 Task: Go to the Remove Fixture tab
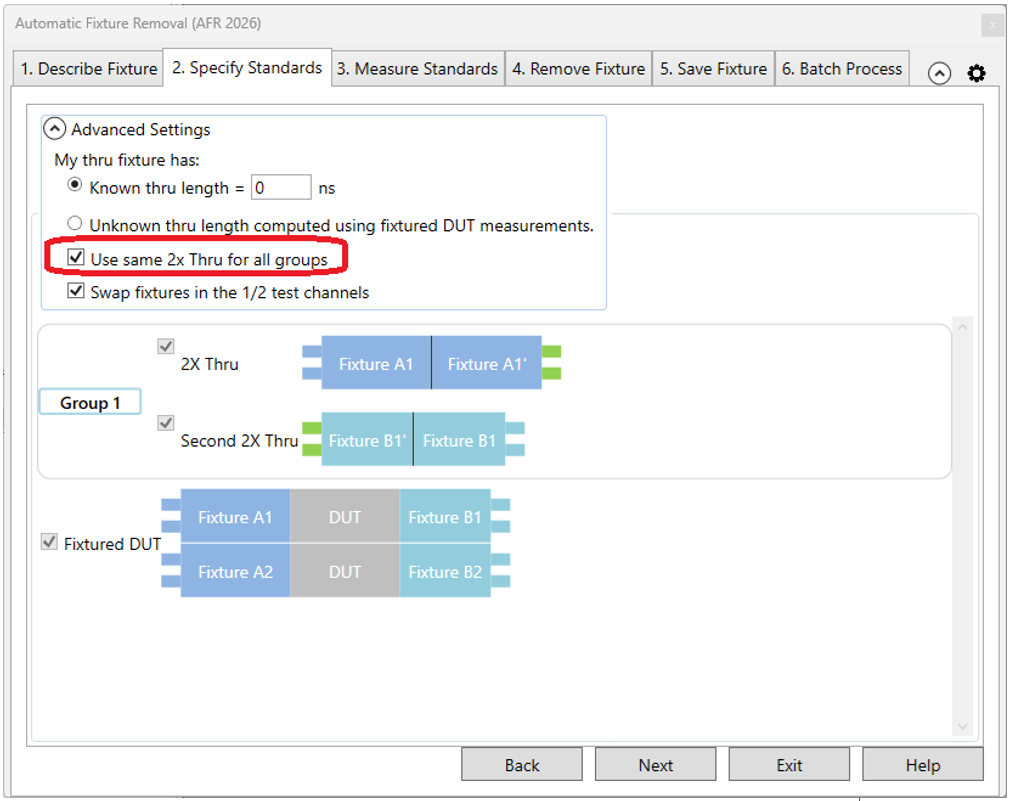click(x=578, y=69)
